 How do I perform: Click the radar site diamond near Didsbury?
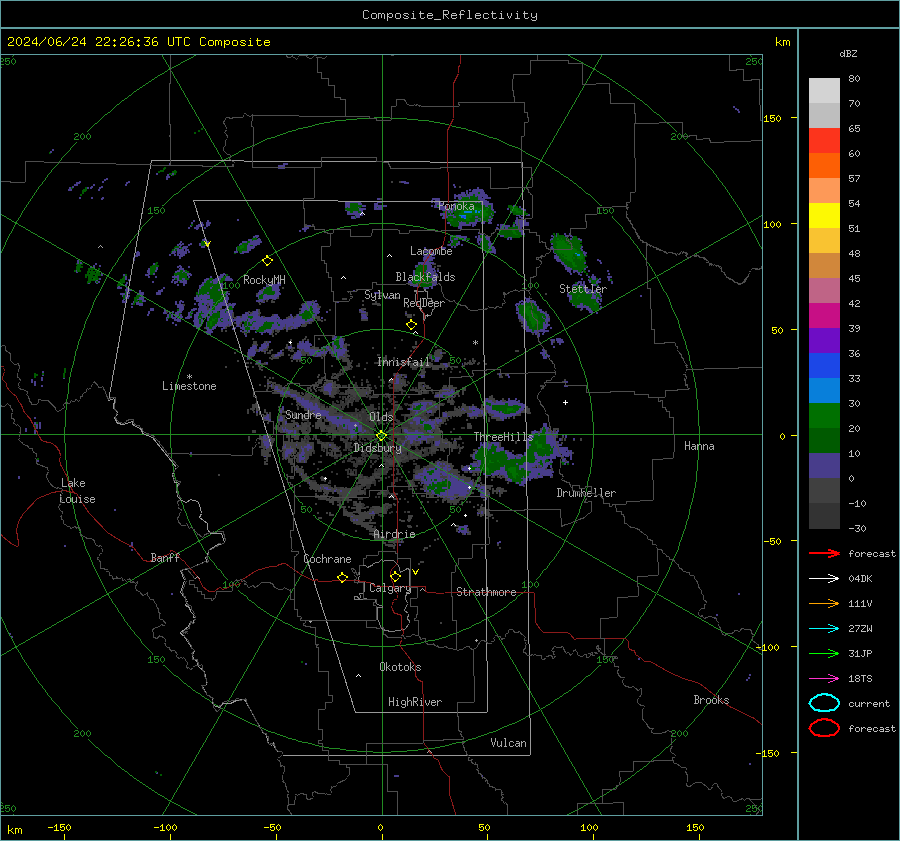tap(381, 436)
